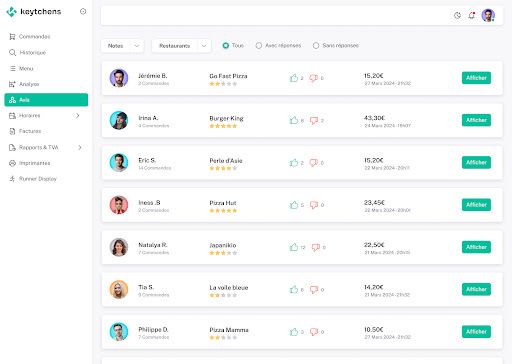Click the keytchens logo icon
Screen dimensions: 512x364
[x=11, y=12]
